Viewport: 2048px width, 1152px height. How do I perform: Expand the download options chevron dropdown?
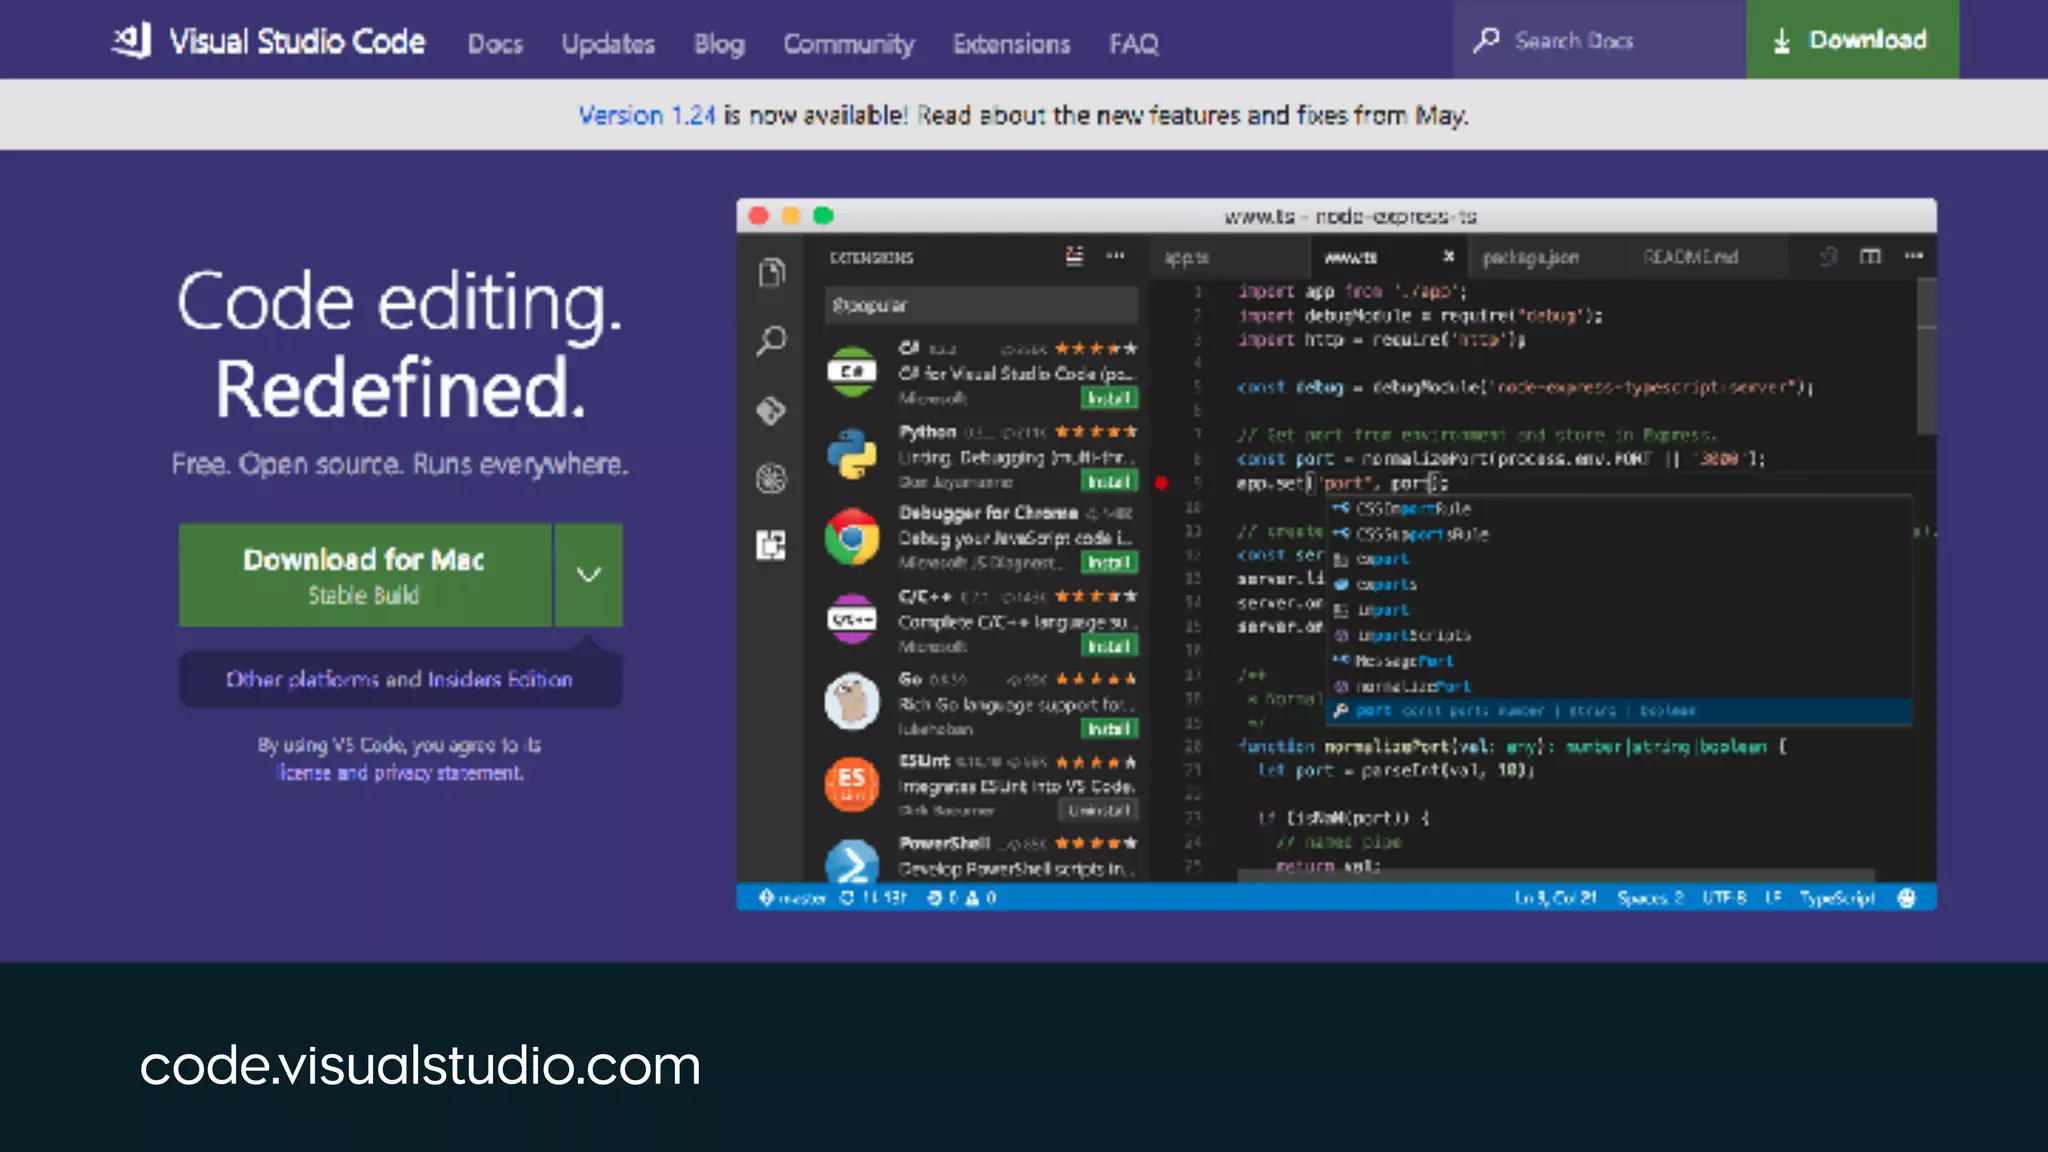pyautogui.click(x=589, y=575)
